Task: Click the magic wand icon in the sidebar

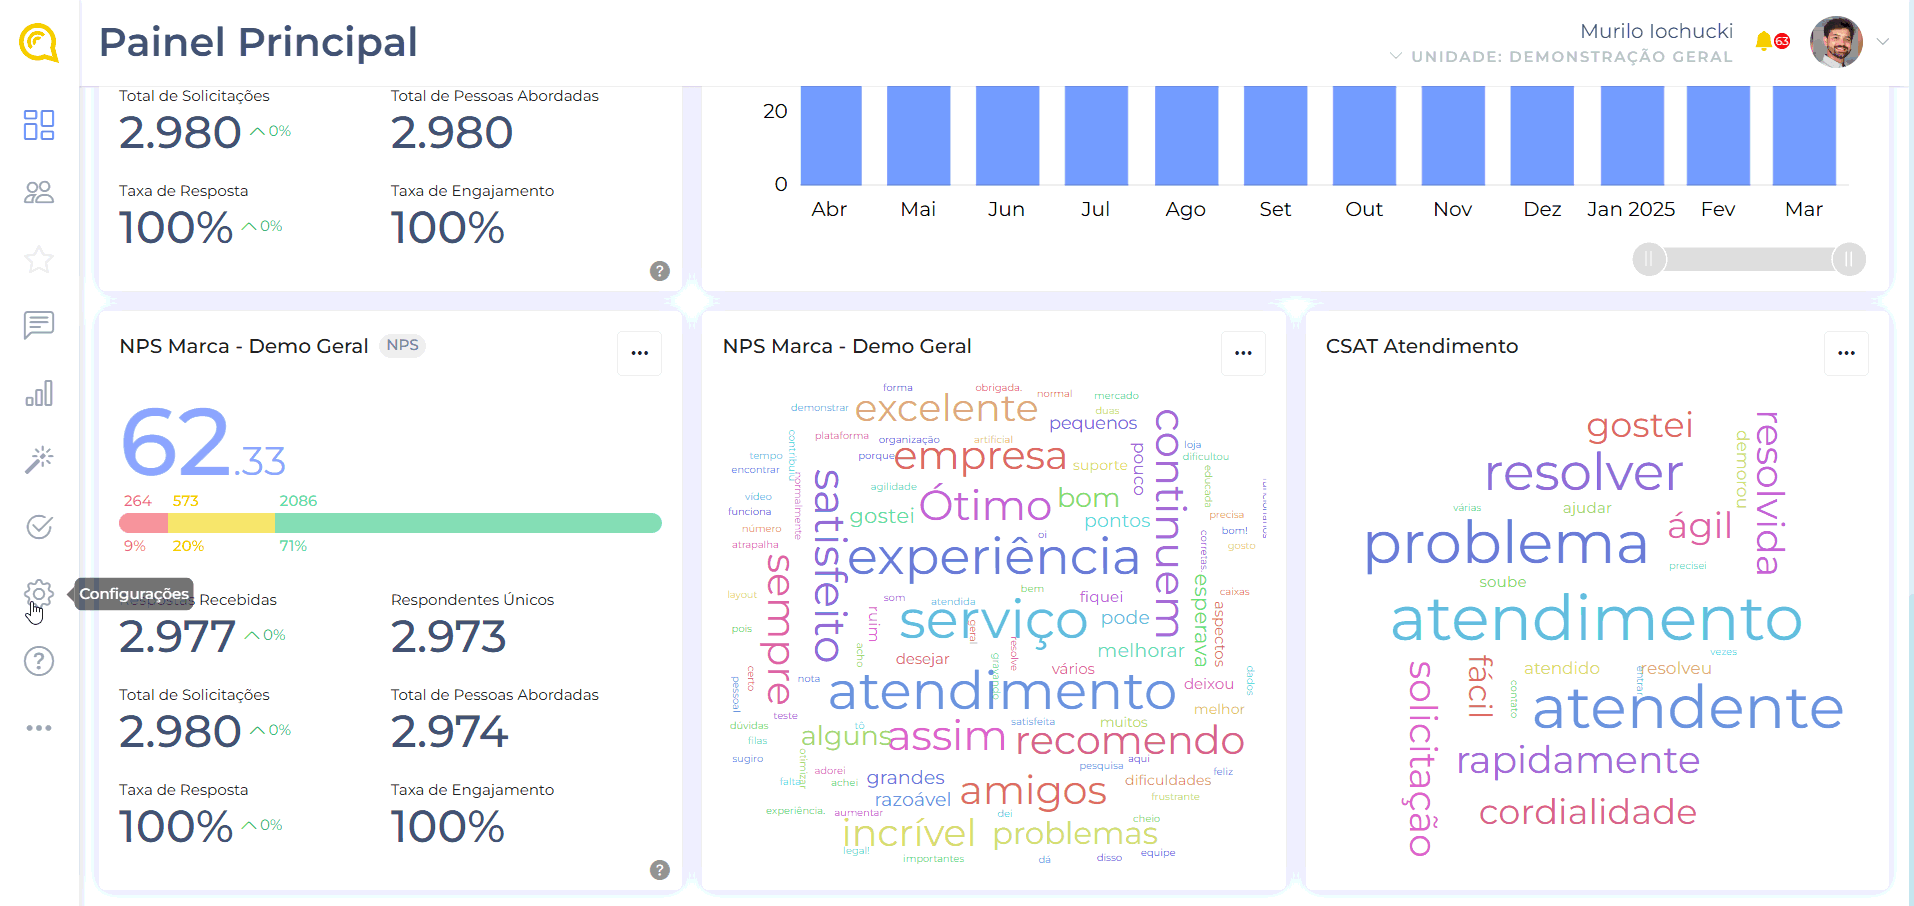Action: [39, 459]
